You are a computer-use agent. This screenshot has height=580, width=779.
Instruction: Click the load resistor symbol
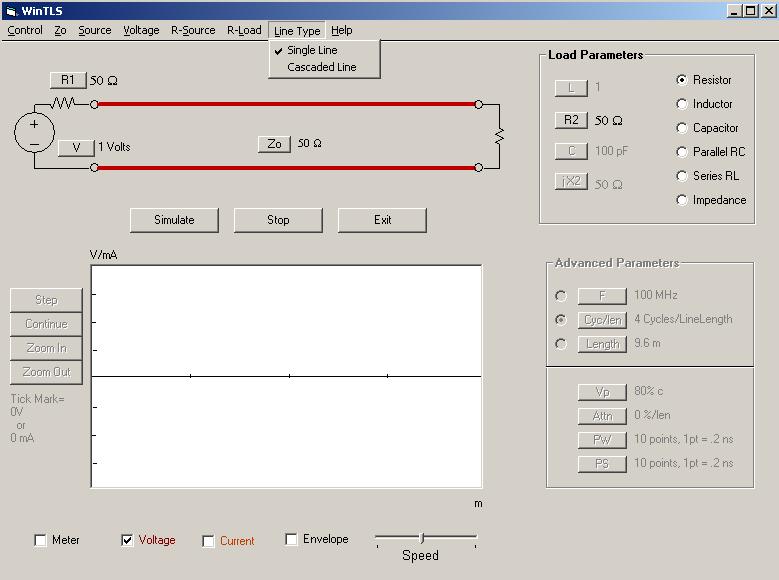[x=499, y=136]
